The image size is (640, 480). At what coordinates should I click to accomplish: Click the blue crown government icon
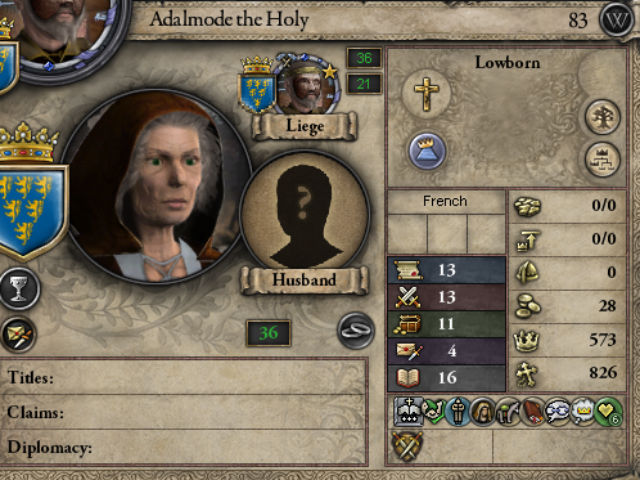(427, 150)
